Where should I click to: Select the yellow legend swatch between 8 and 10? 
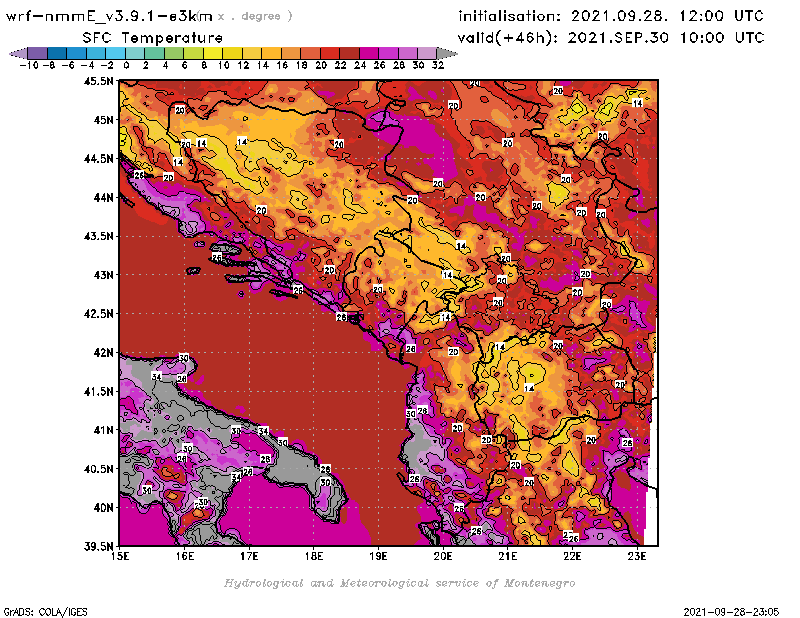point(212,54)
